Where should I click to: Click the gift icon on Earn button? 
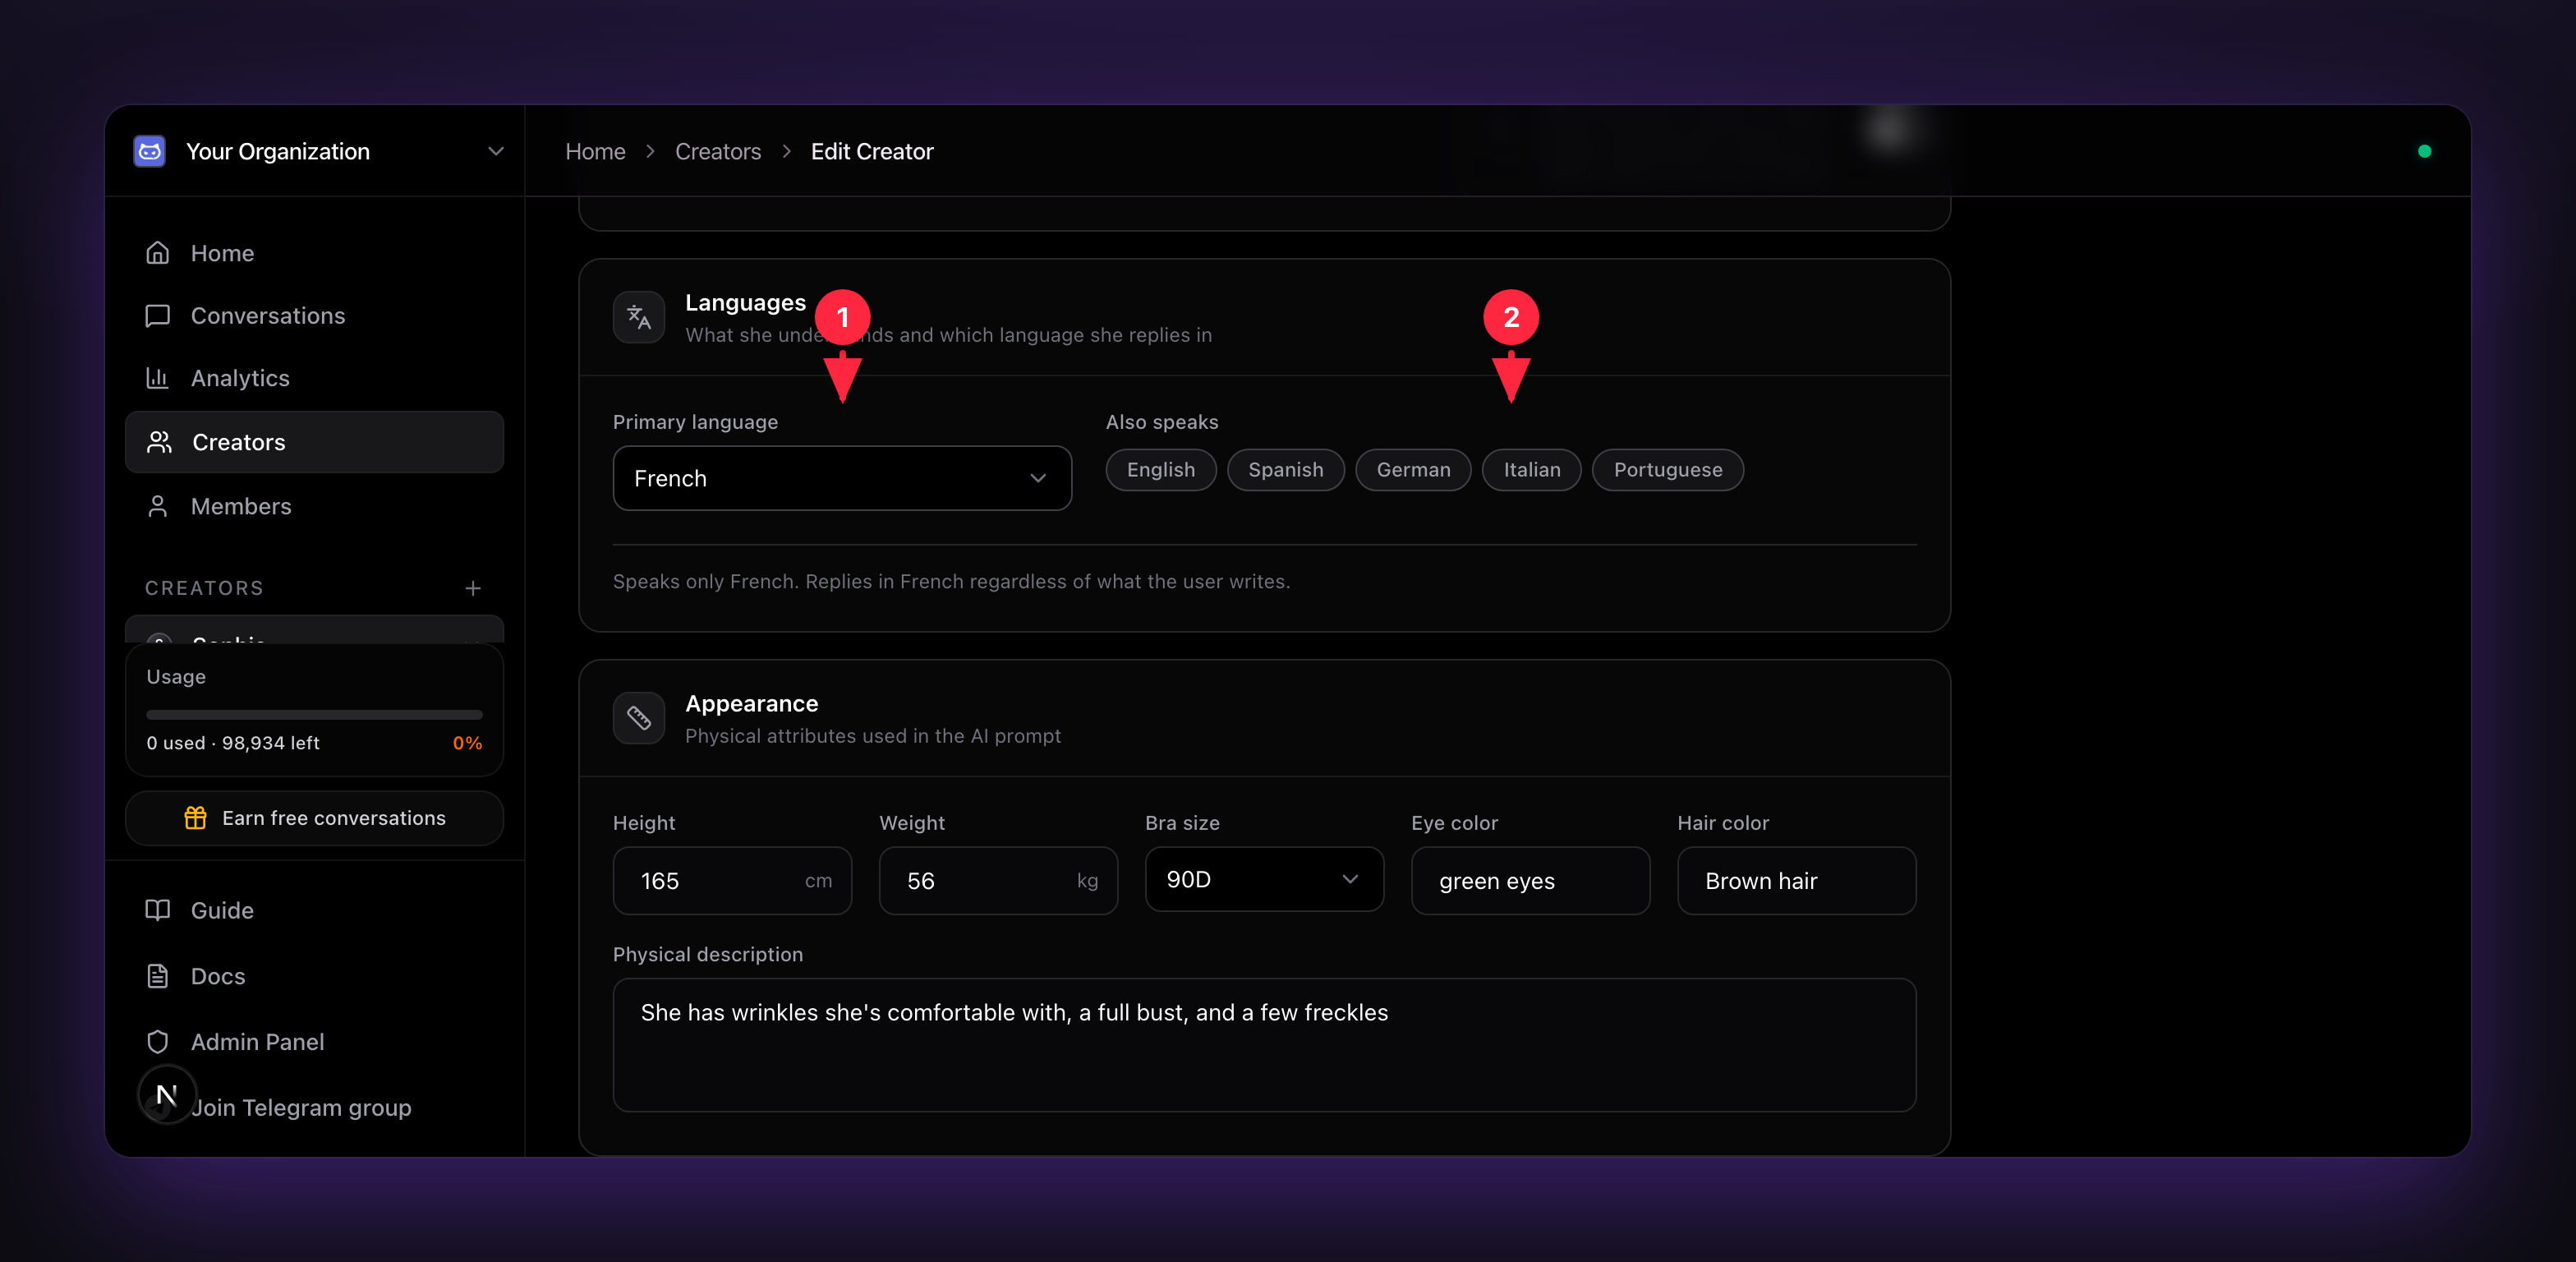click(195, 818)
